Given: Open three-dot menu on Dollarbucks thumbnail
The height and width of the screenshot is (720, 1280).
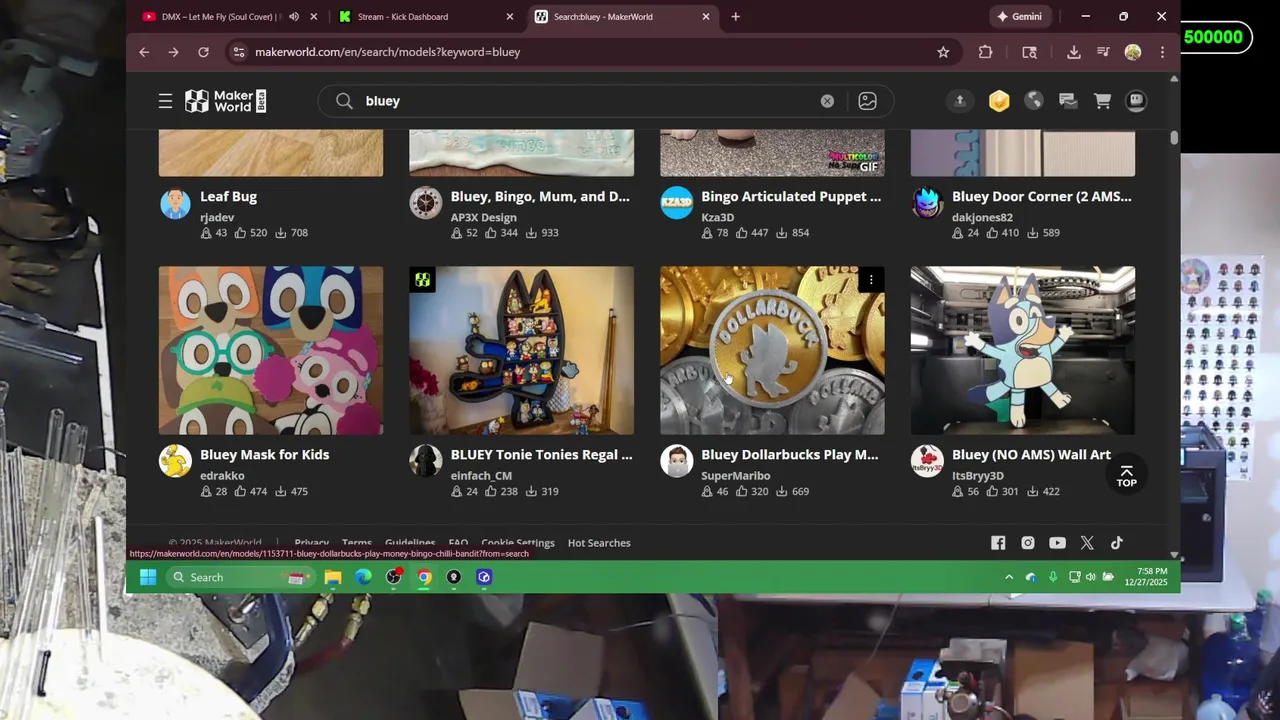Looking at the screenshot, I should [871, 280].
